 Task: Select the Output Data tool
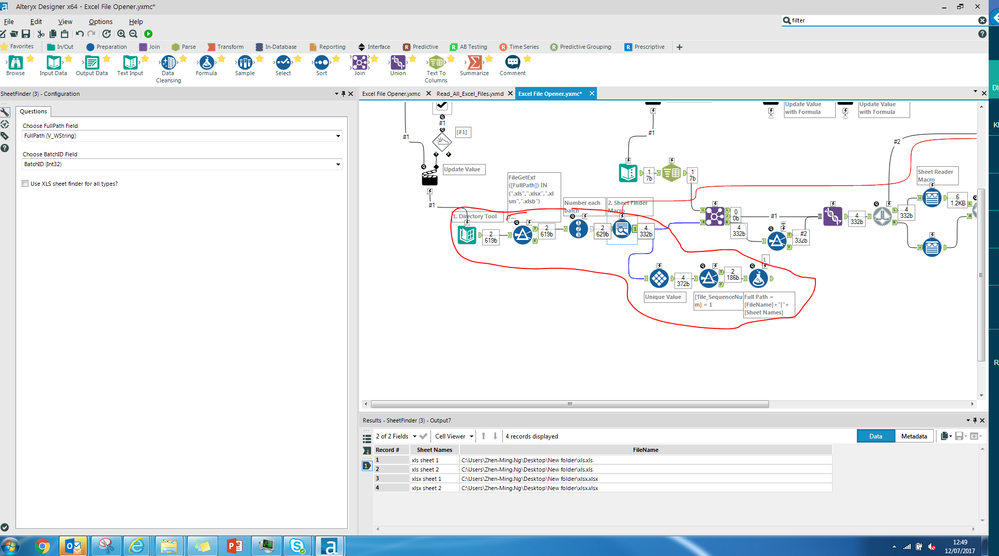[92, 65]
